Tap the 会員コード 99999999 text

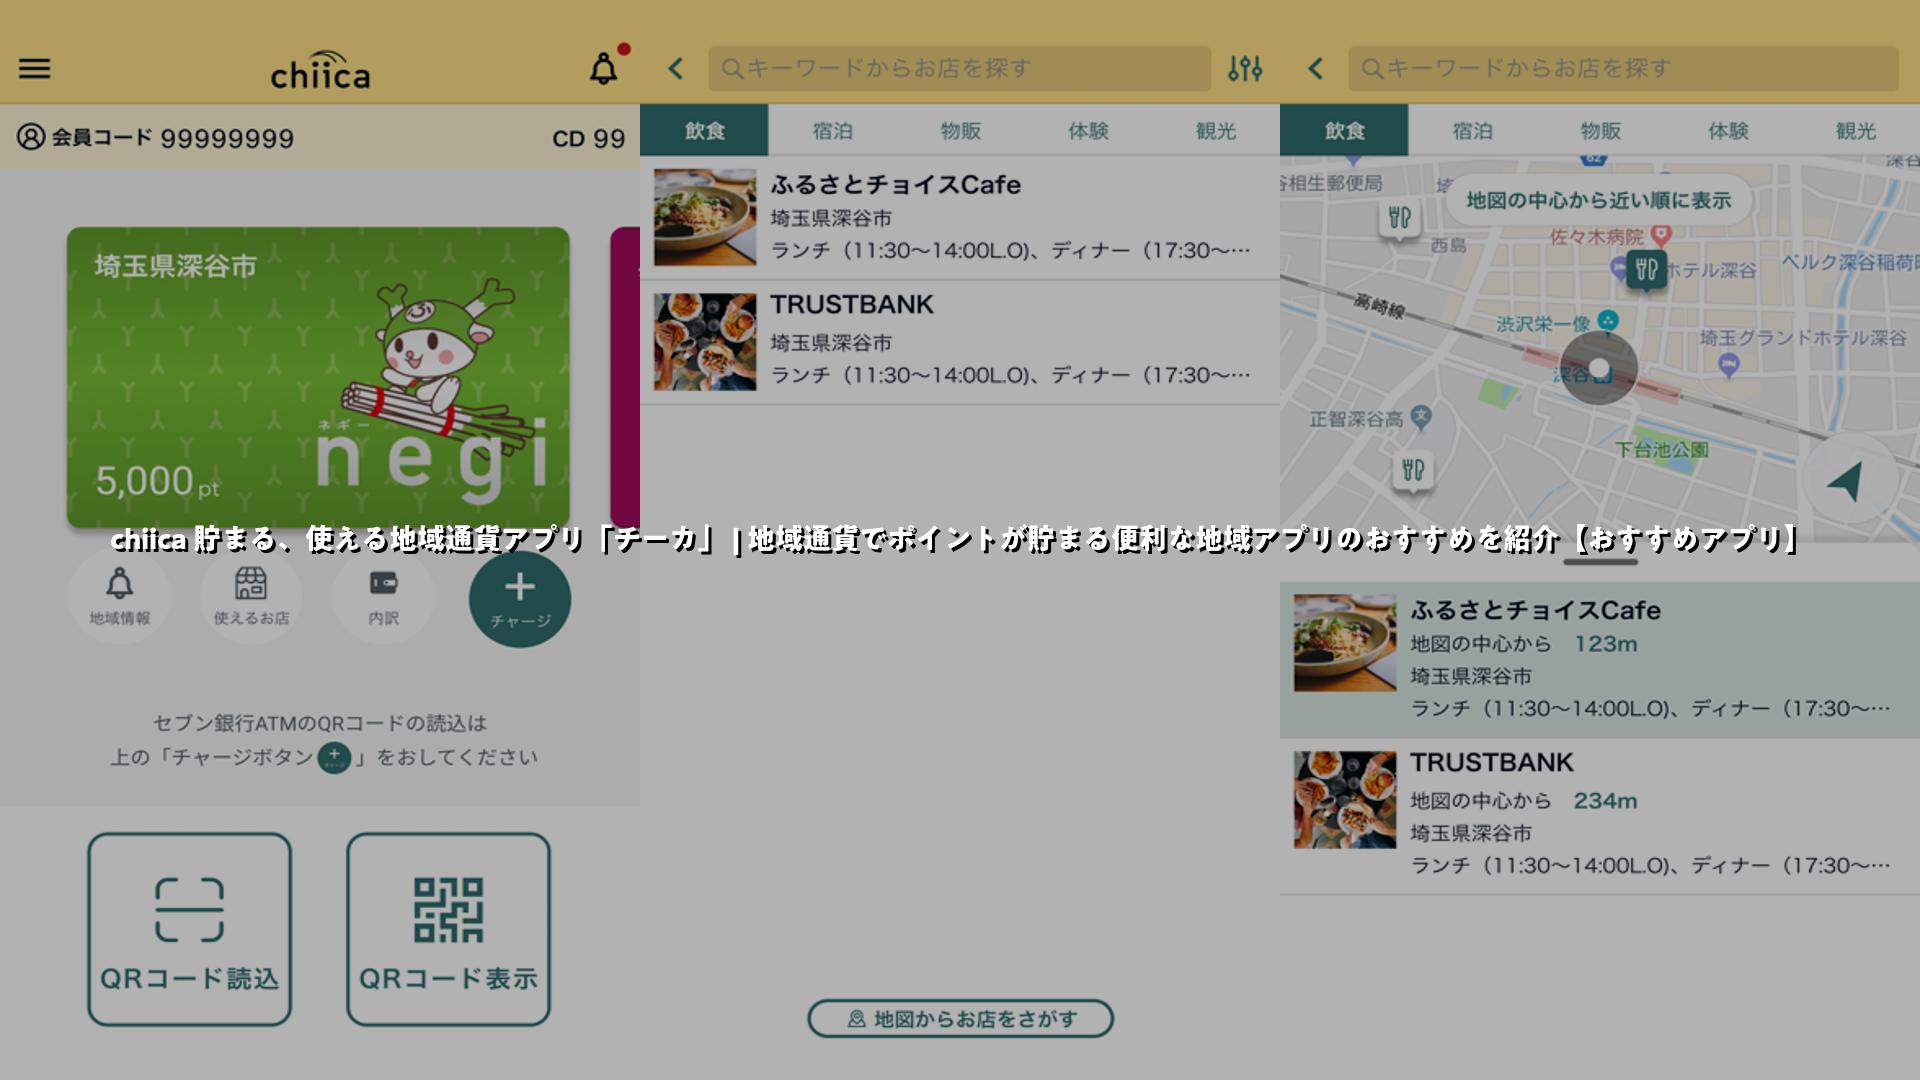pos(173,138)
